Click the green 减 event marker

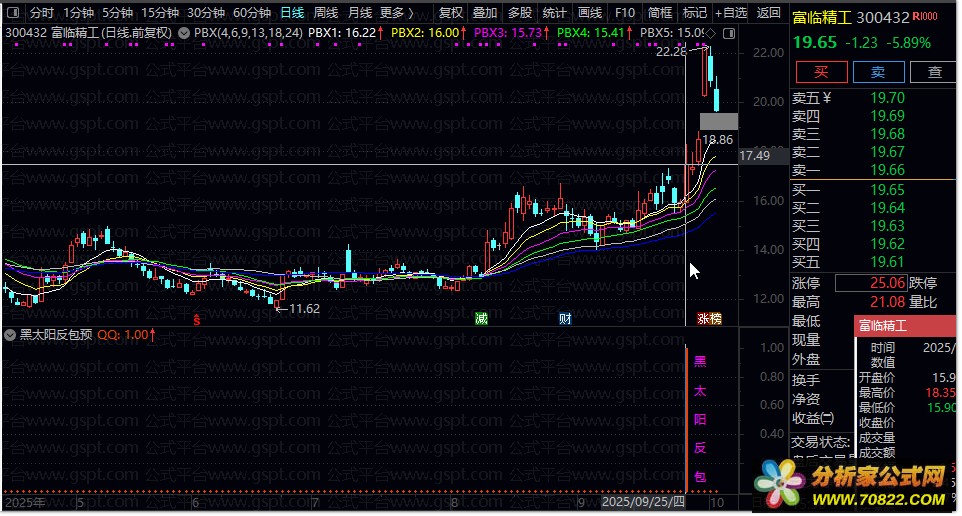coord(482,318)
